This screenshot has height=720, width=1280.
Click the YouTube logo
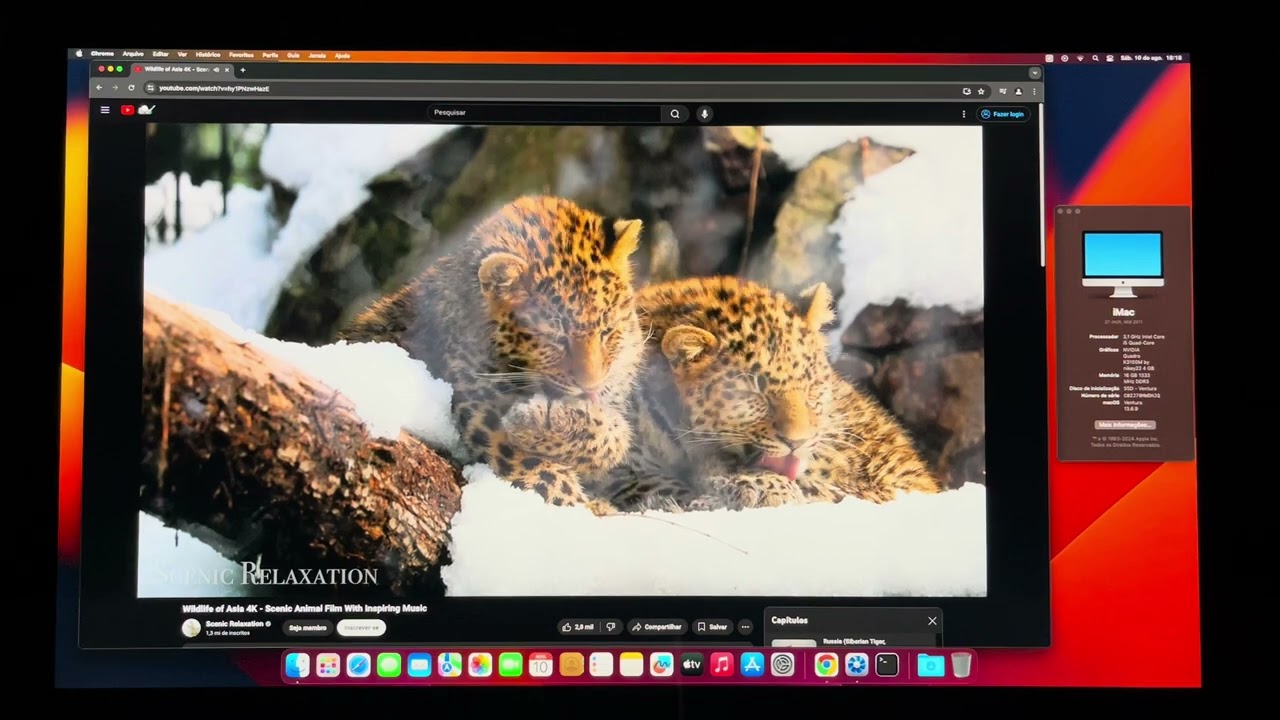point(138,110)
